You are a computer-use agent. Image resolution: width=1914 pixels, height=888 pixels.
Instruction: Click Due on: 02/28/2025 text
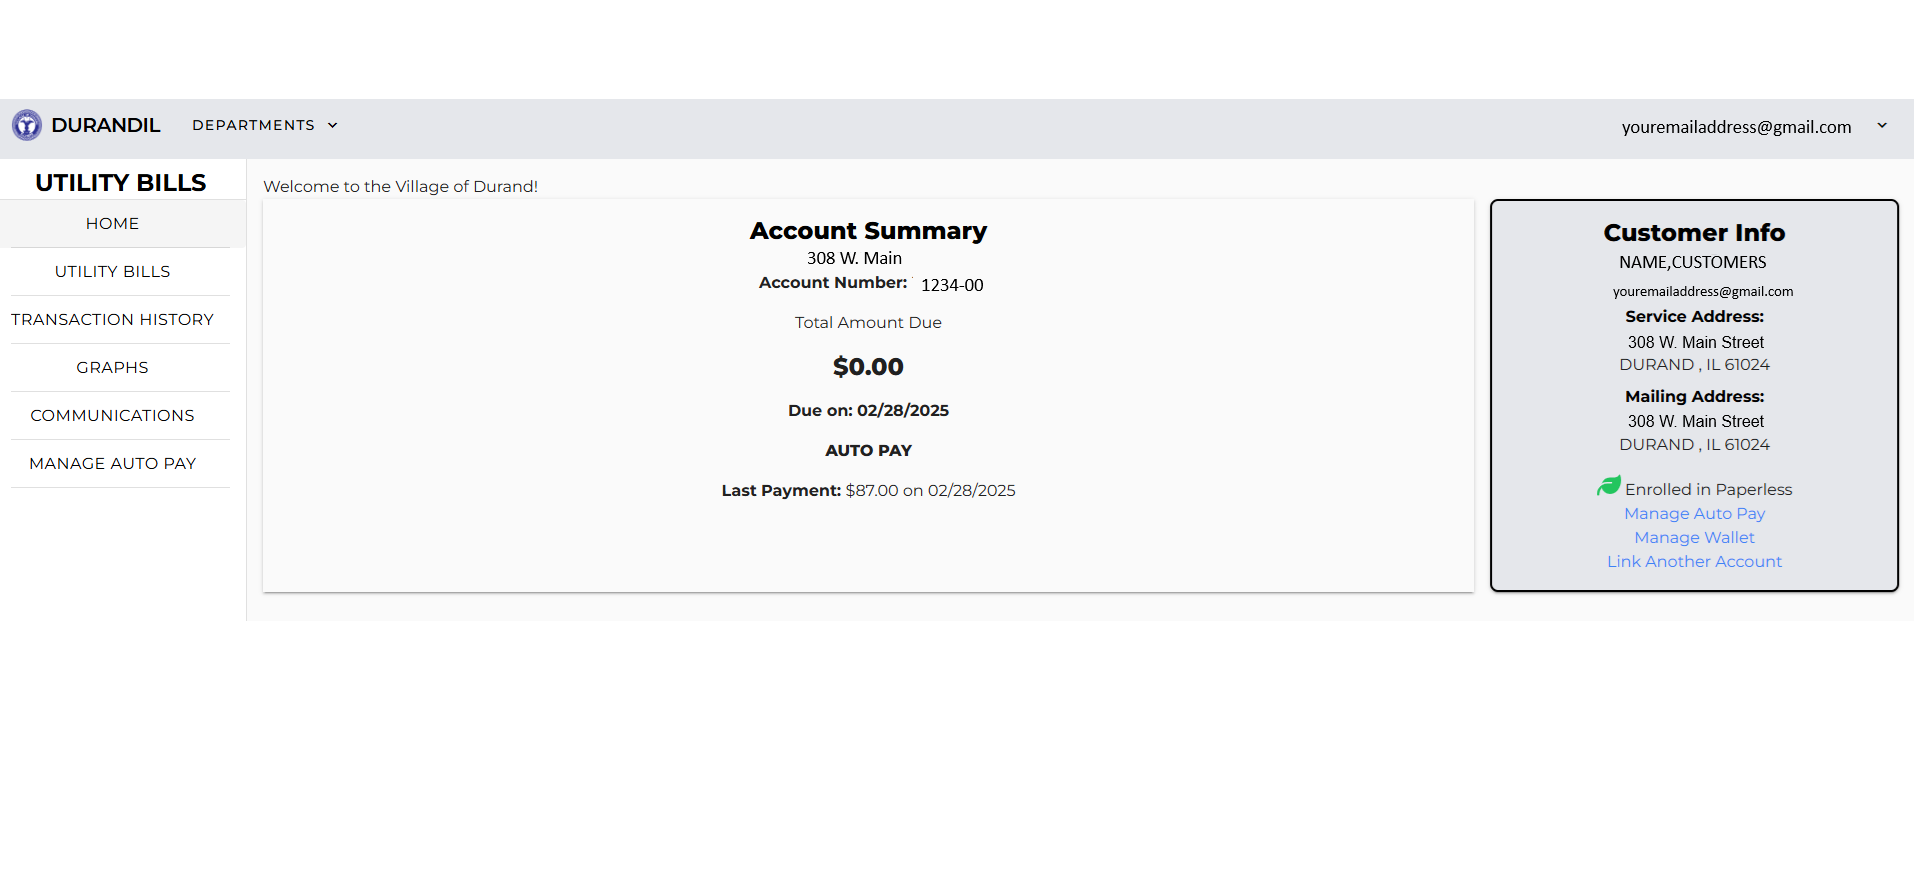868,410
